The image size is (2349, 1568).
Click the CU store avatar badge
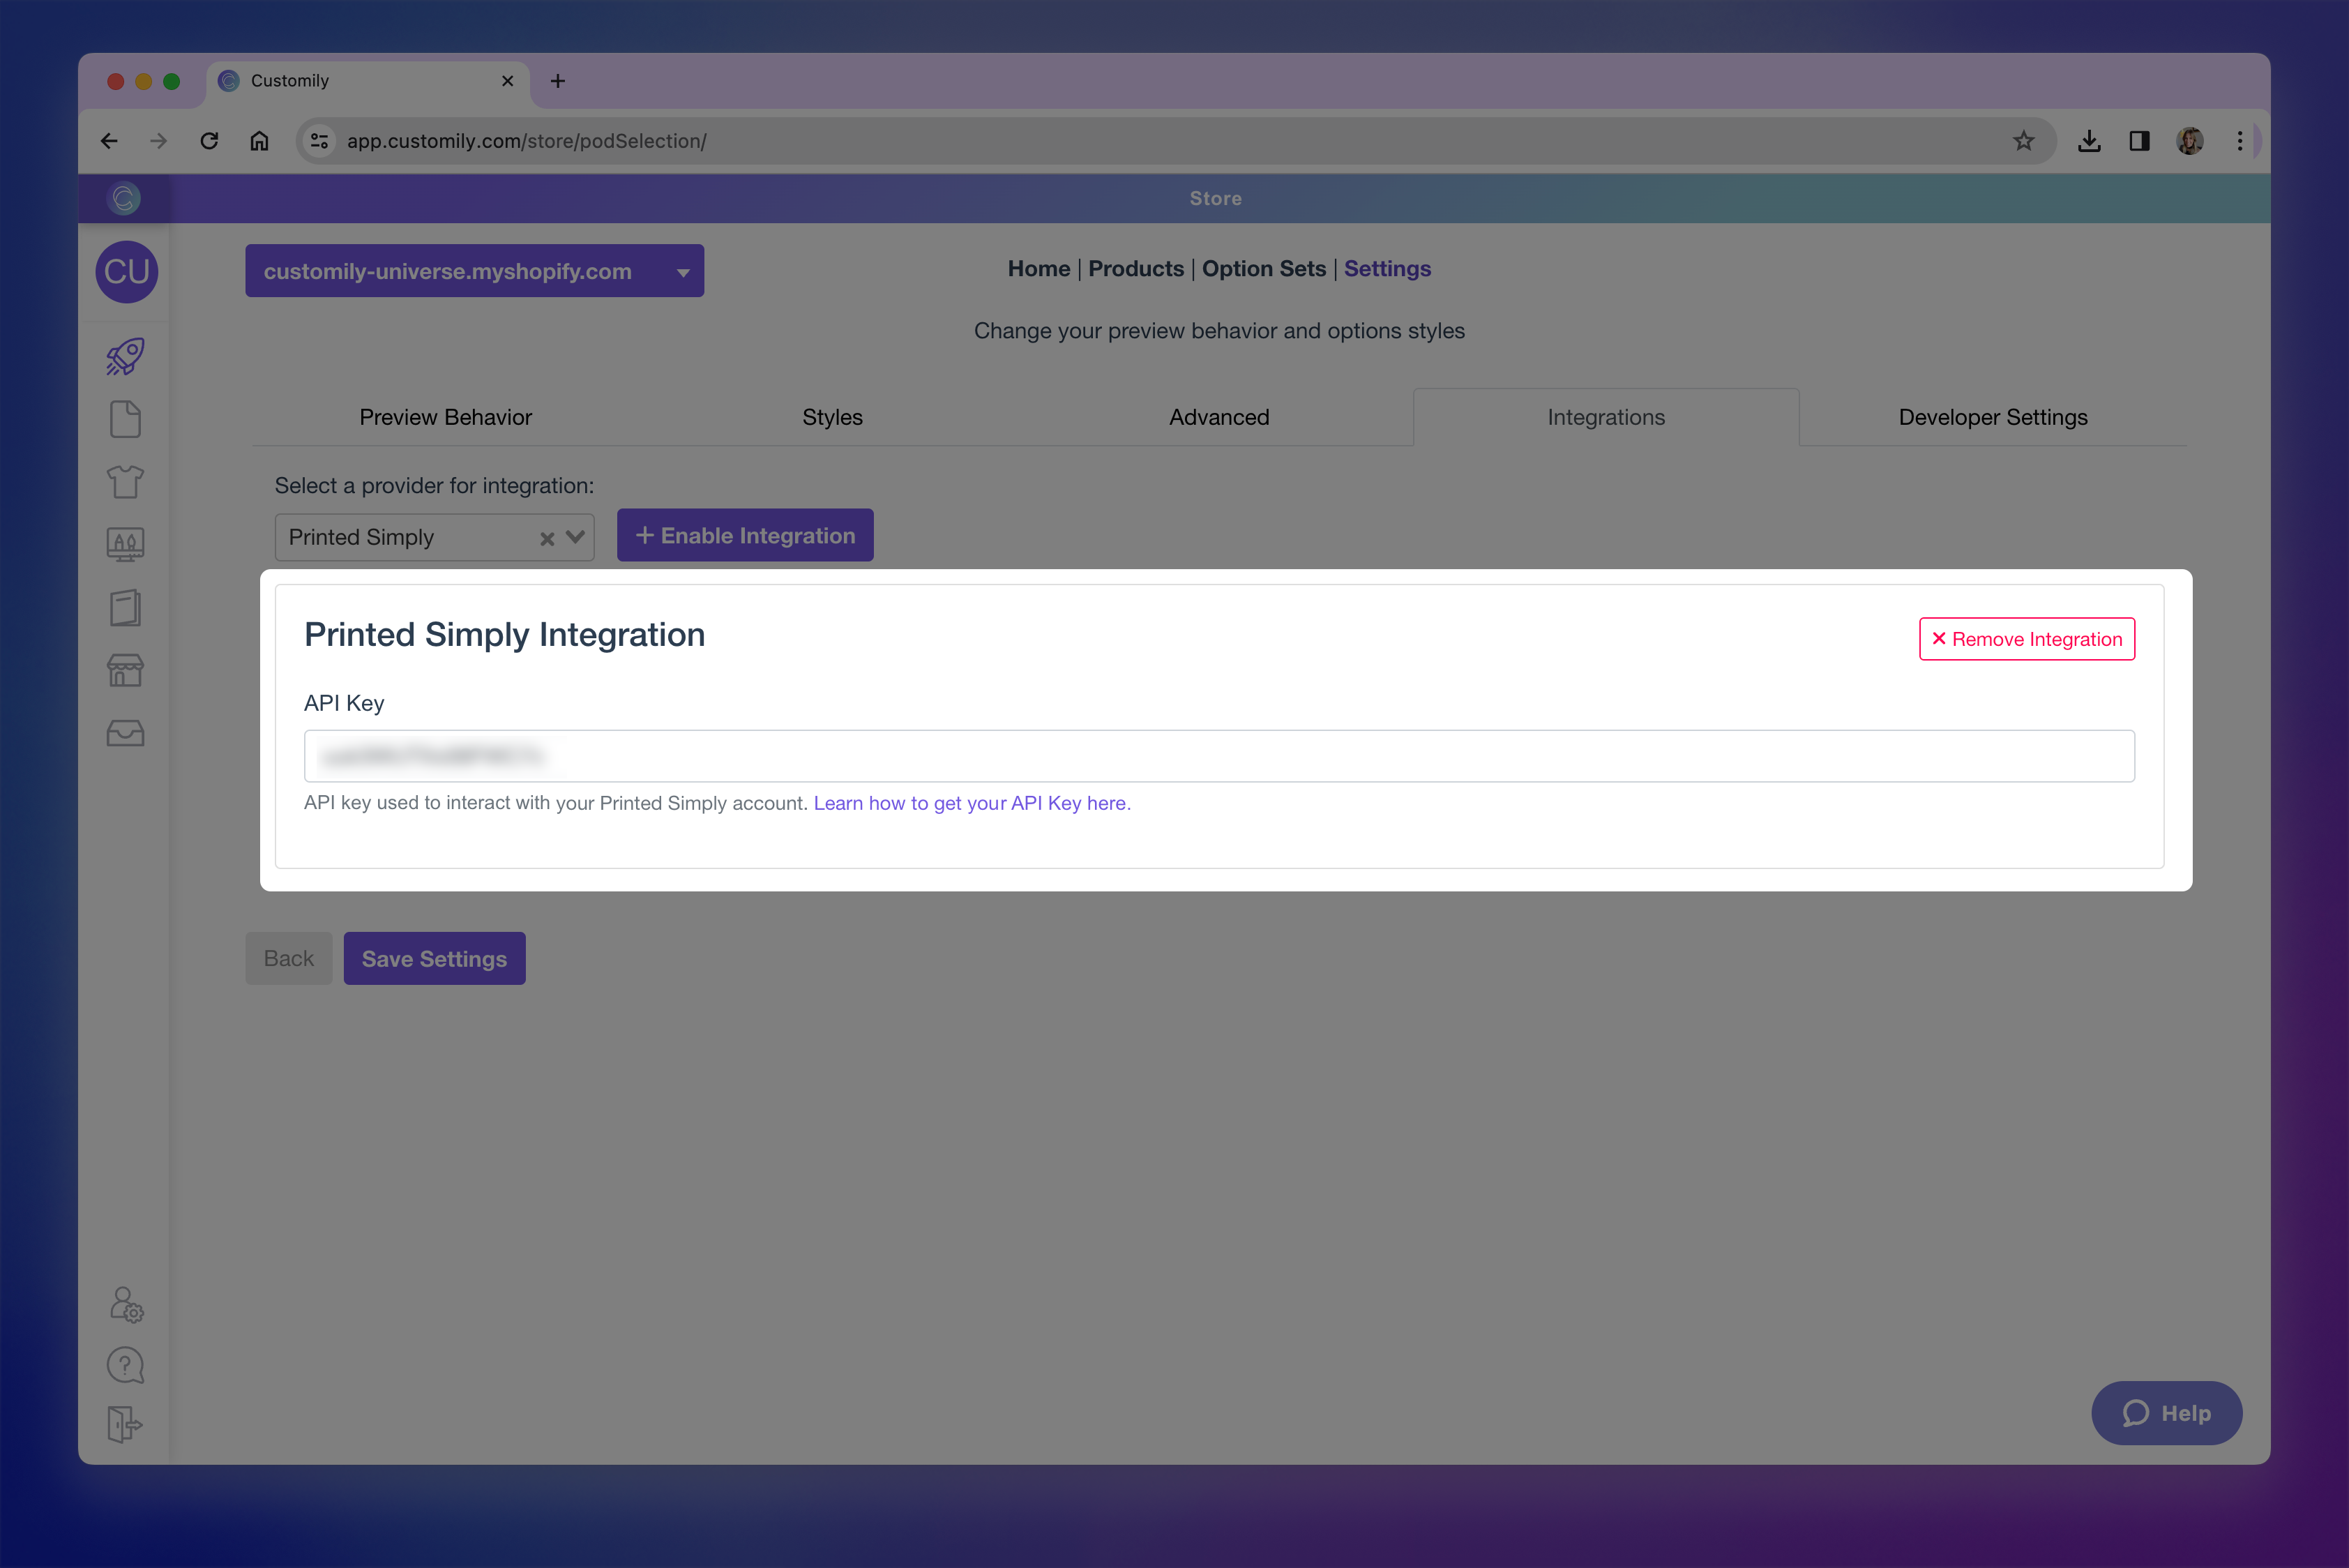(x=127, y=271)
